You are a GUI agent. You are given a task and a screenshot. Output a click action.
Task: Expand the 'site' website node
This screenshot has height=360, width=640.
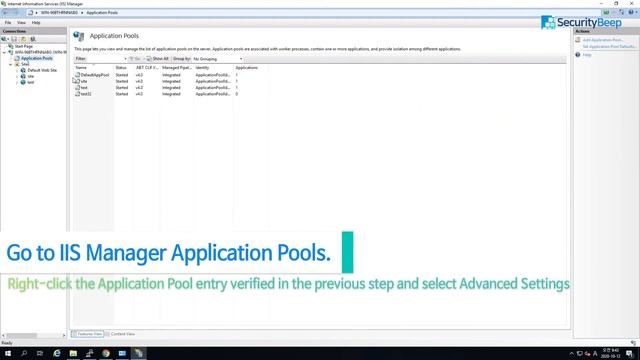click(x=17, y=76)
